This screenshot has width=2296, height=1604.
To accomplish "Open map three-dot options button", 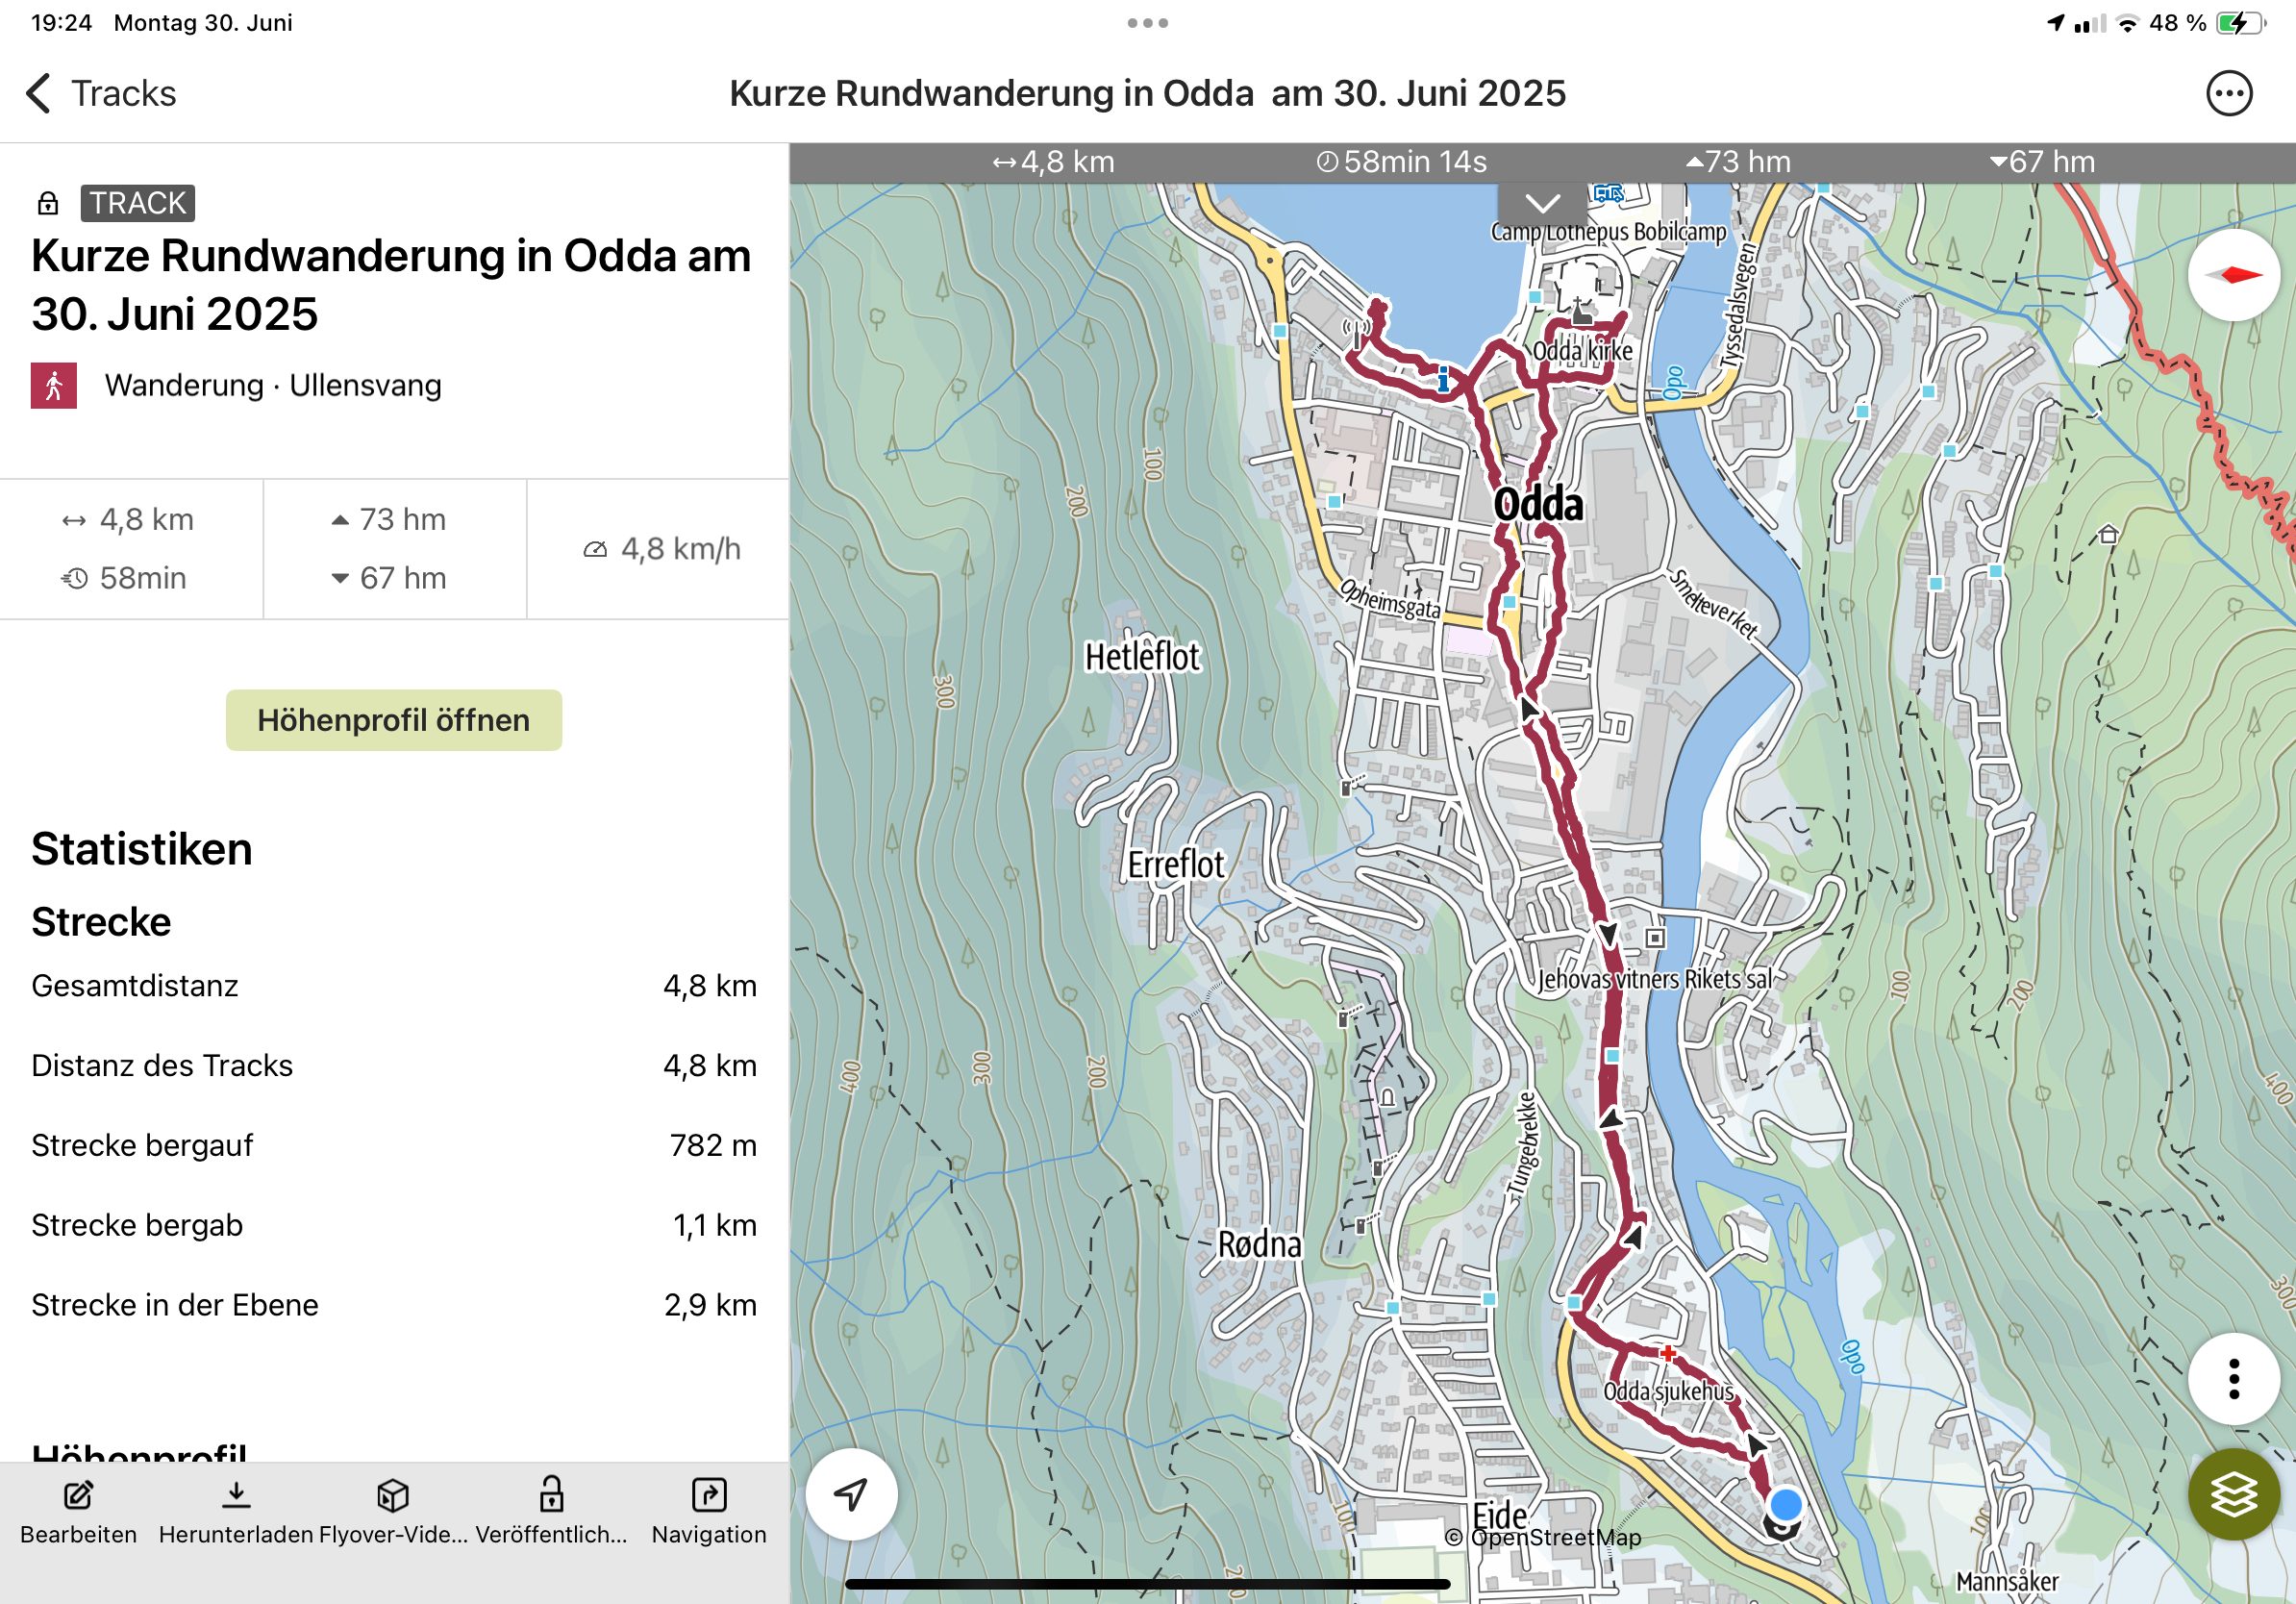I will [2233, 1379].
